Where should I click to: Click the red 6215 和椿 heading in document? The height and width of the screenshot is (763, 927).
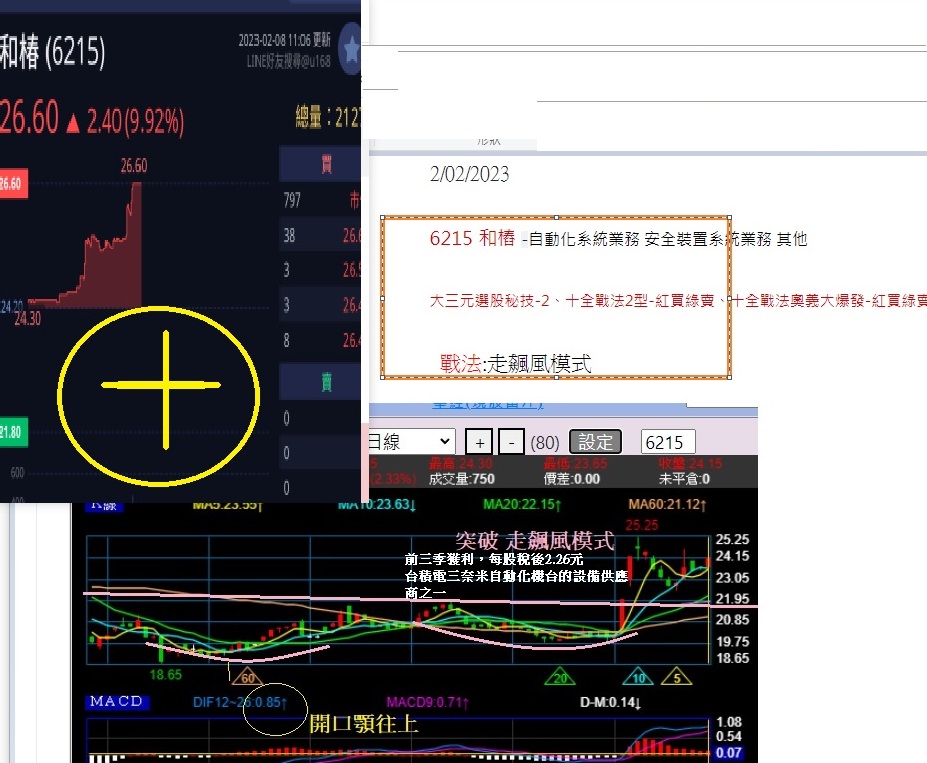pos(472,238)
